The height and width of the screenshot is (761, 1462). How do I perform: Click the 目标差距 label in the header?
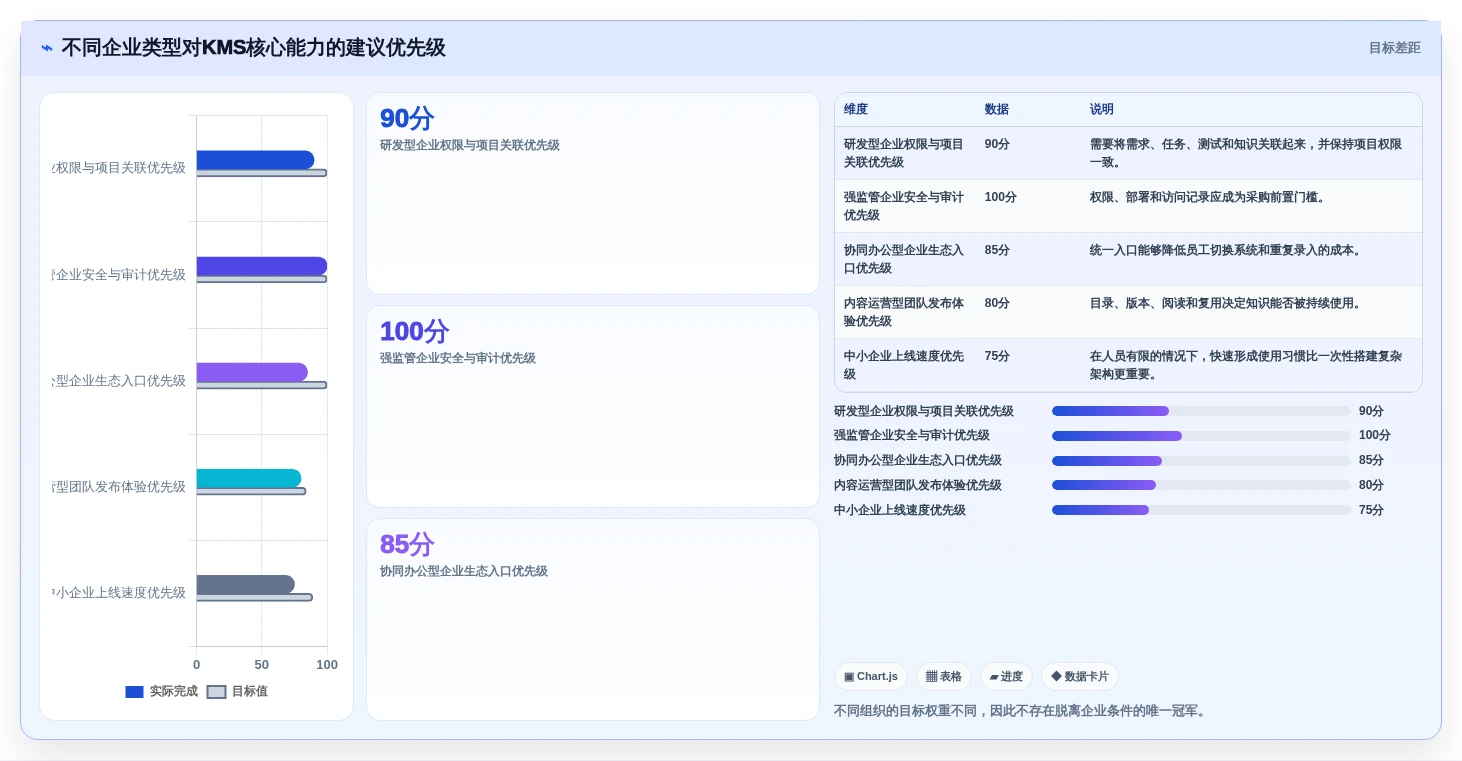pyautogui.click(x=1394, y=48)
